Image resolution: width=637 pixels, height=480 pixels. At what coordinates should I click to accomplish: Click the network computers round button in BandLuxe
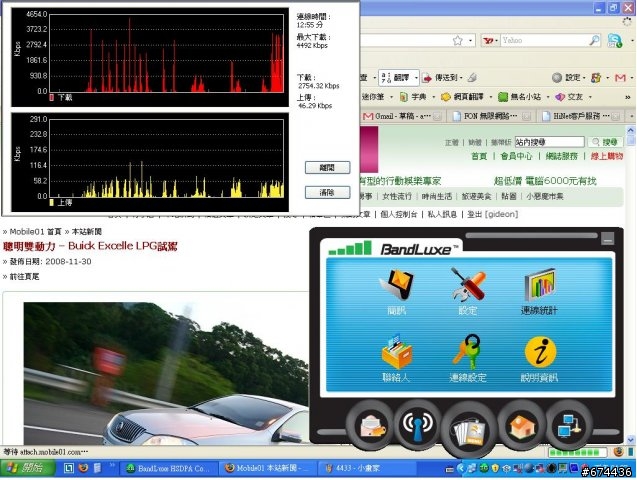click(x=568, y=426)
